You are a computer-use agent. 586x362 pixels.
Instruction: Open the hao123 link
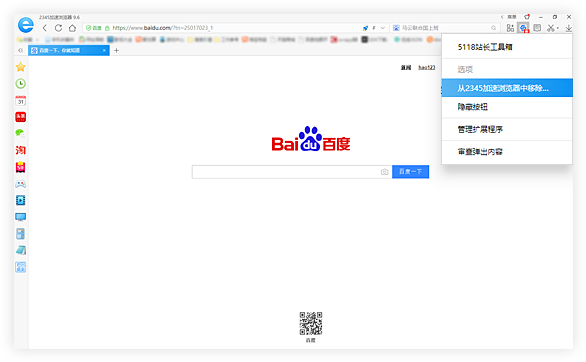[426, 68]
